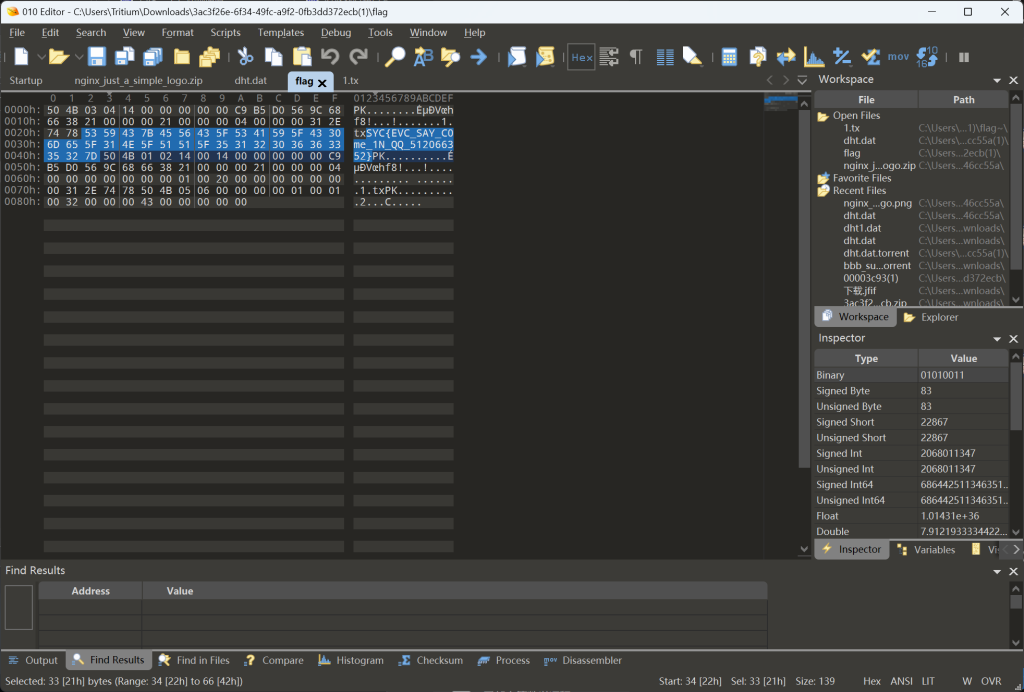
Task: Open the Open dropdown arrow next to folder icon
Action: 78,57
